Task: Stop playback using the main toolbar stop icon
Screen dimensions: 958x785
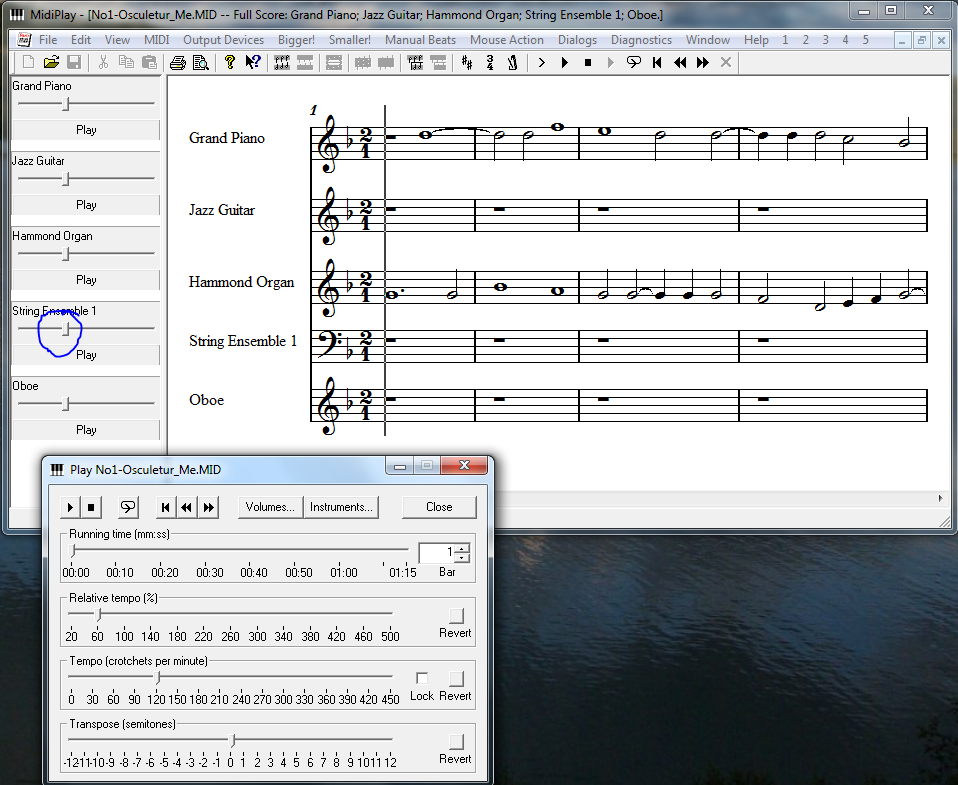Action: (588, 62)
